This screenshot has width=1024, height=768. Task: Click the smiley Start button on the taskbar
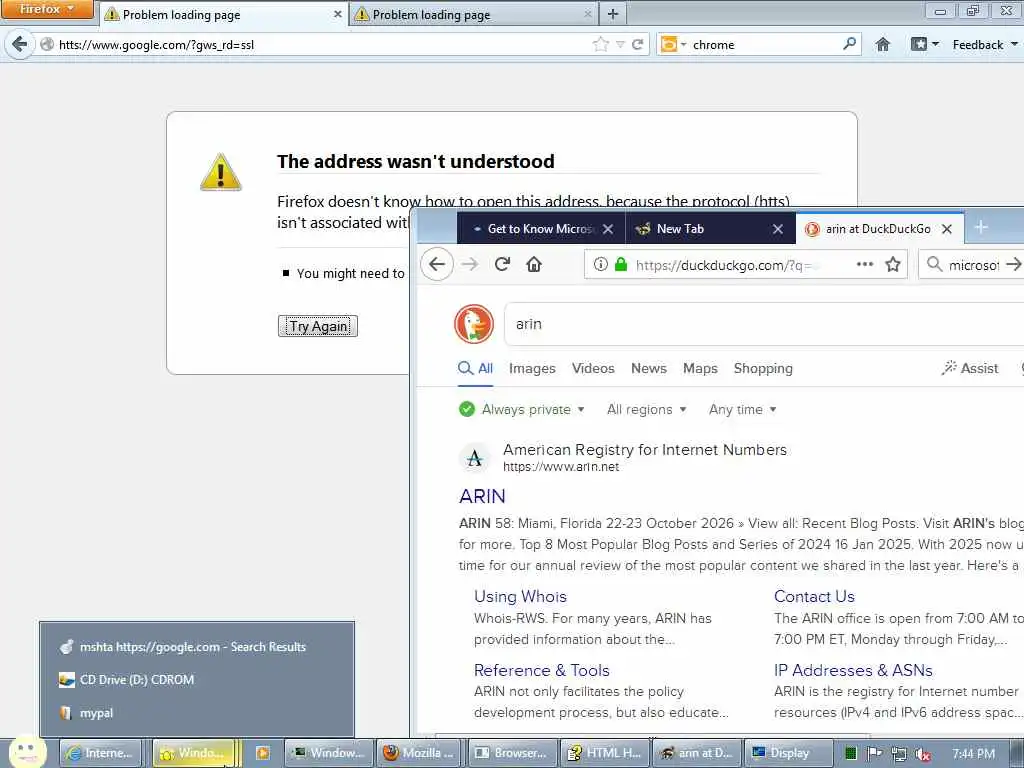pos(27,752)
